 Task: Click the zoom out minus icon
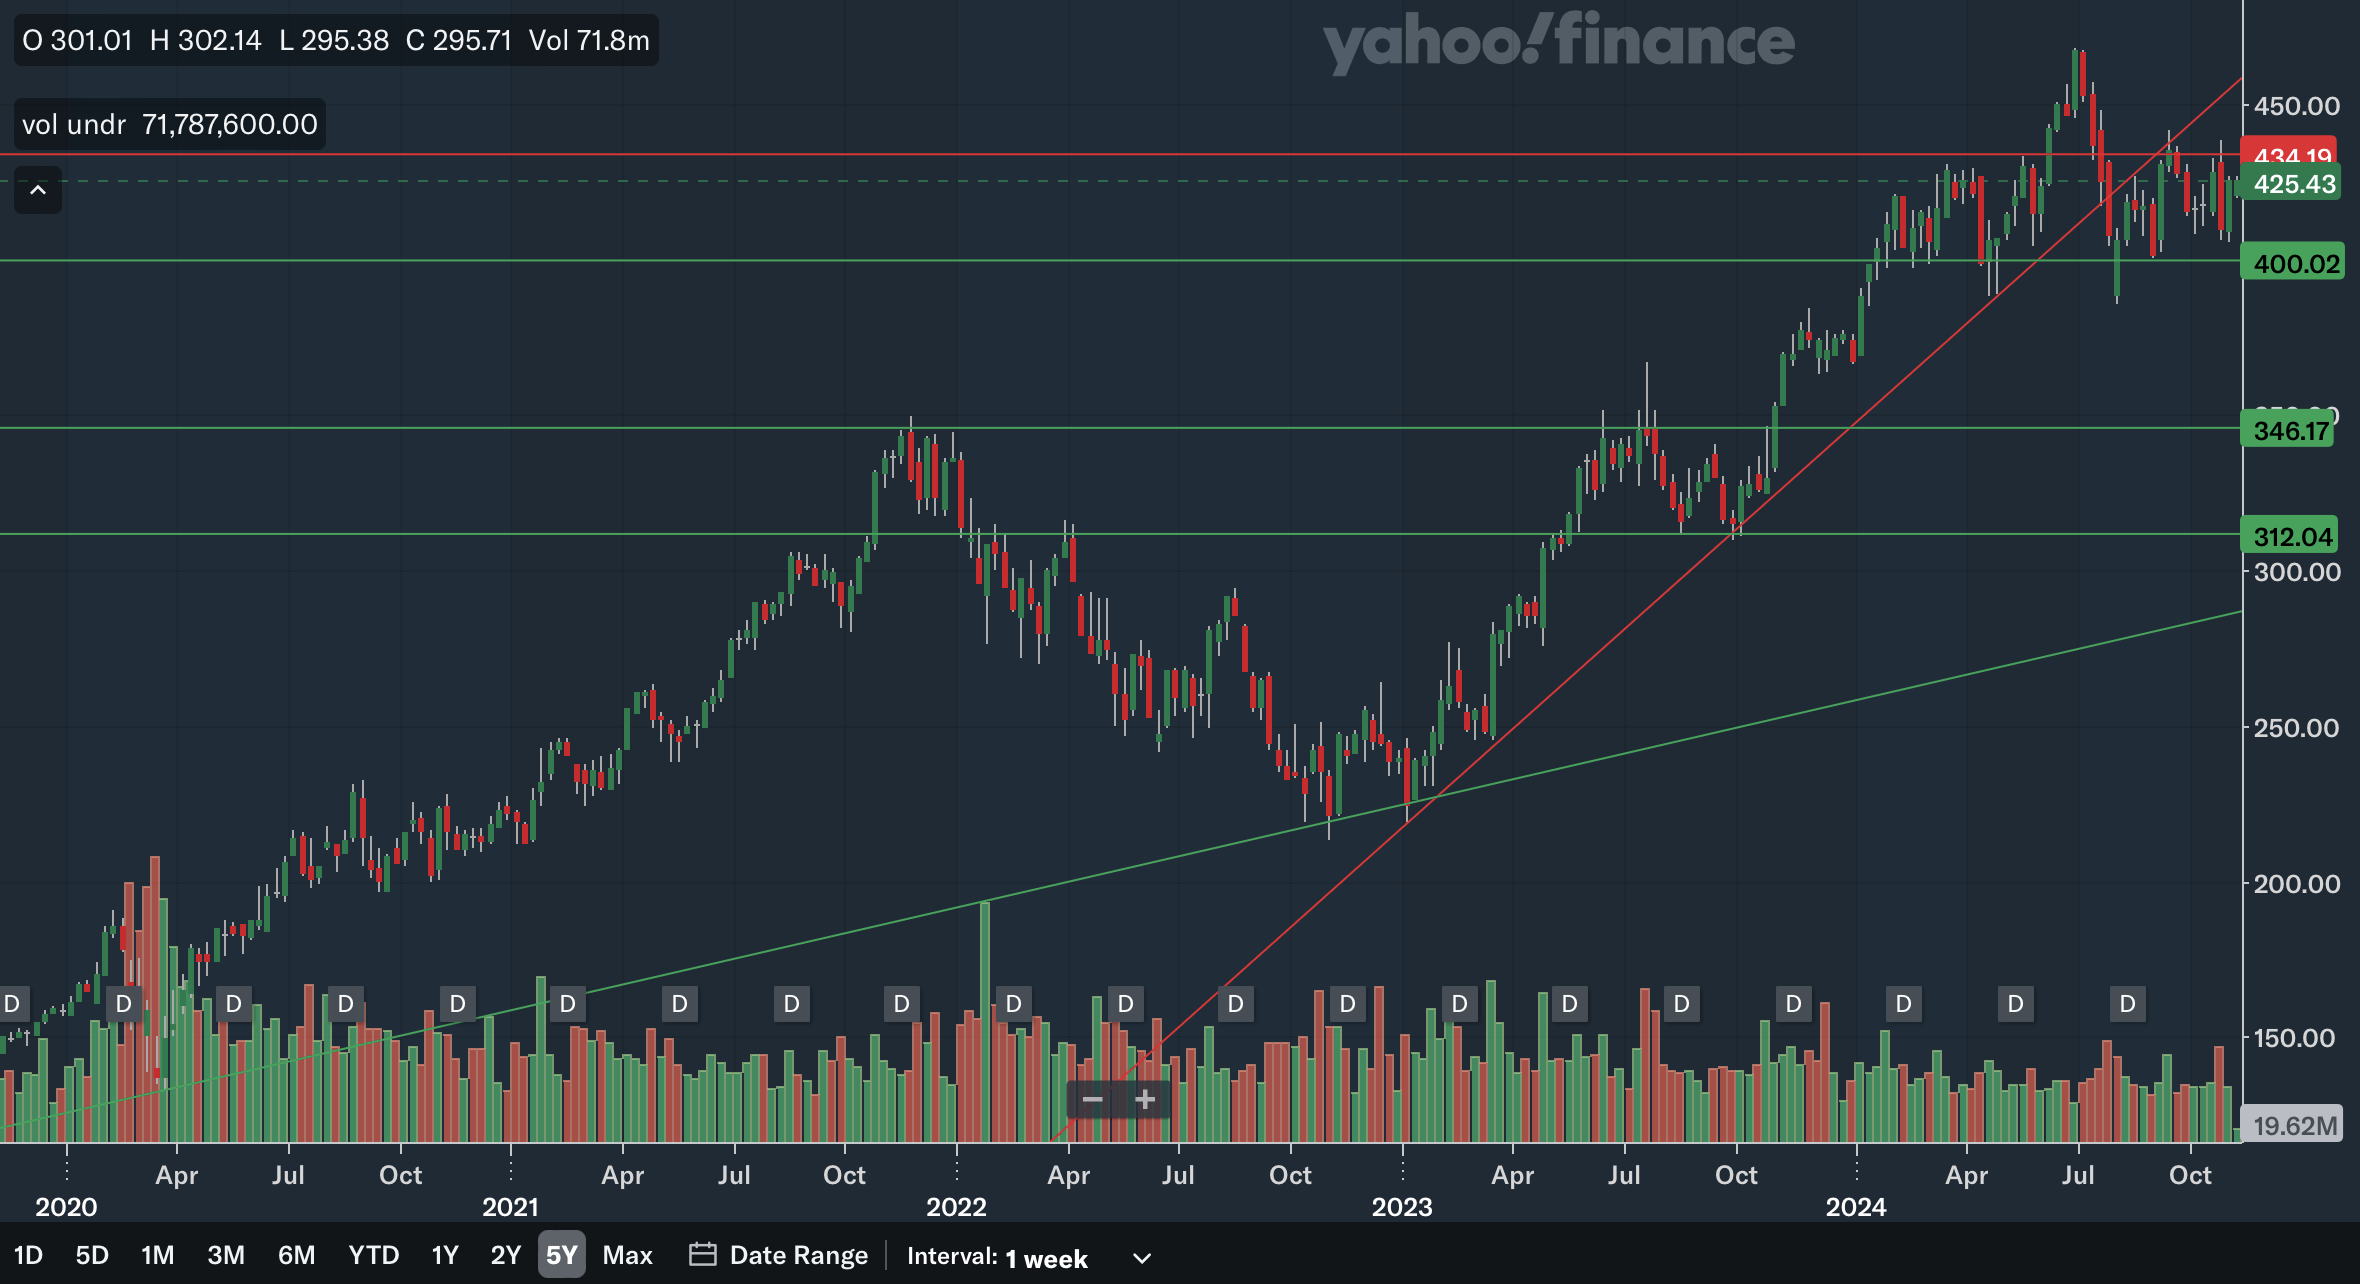point(1092,1100)
